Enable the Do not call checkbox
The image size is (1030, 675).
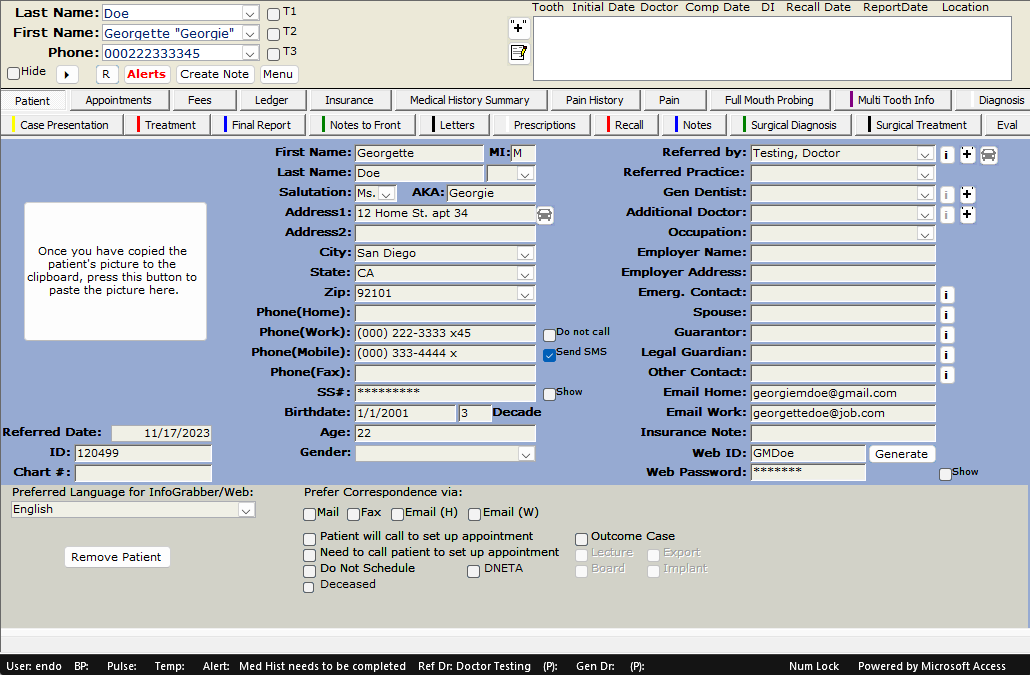tap(549, 334)
